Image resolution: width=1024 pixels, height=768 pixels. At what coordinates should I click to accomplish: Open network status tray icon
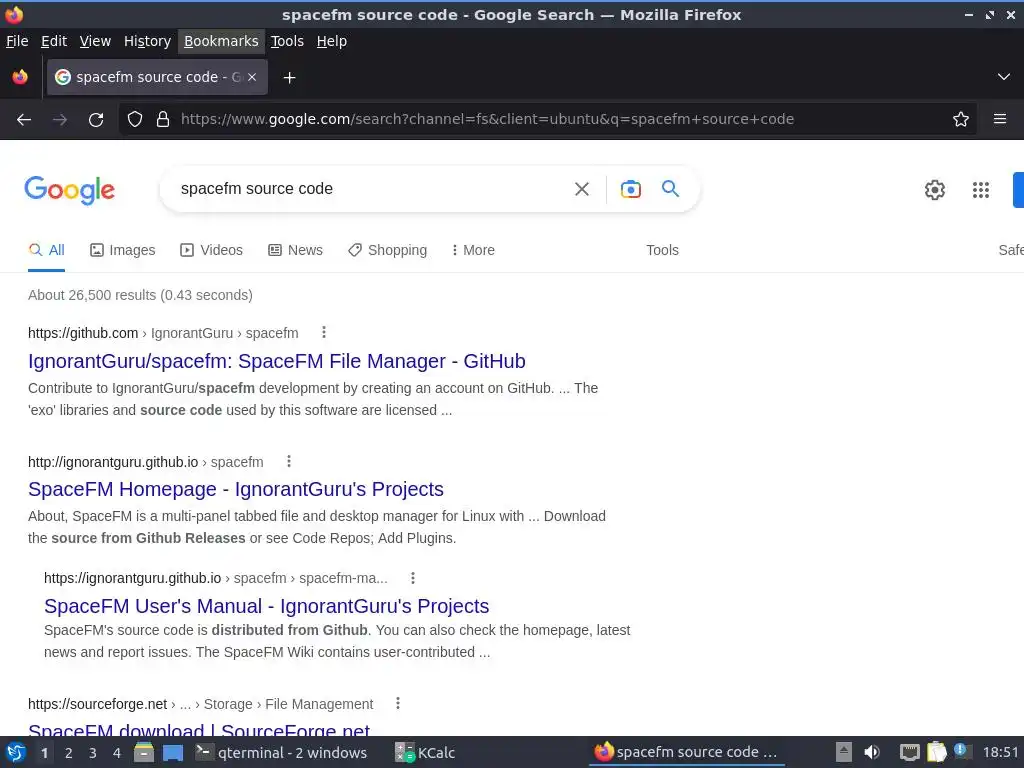tap(909, 752)
